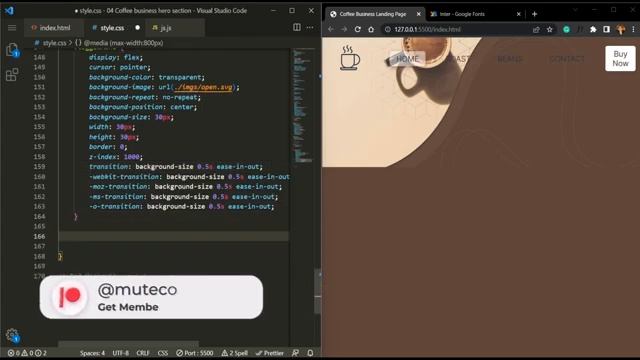
Task: Go to the browser home page
Action: 371,29
